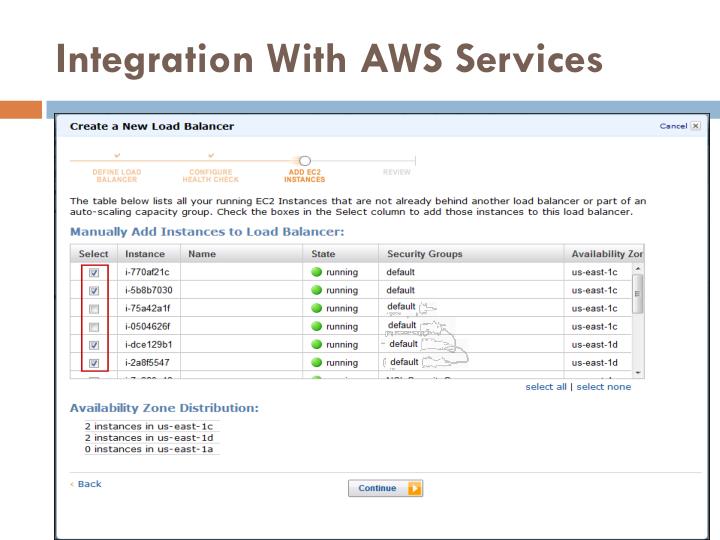
Task: Select the Add EC2 Instances step
Action: coord(304,175)
